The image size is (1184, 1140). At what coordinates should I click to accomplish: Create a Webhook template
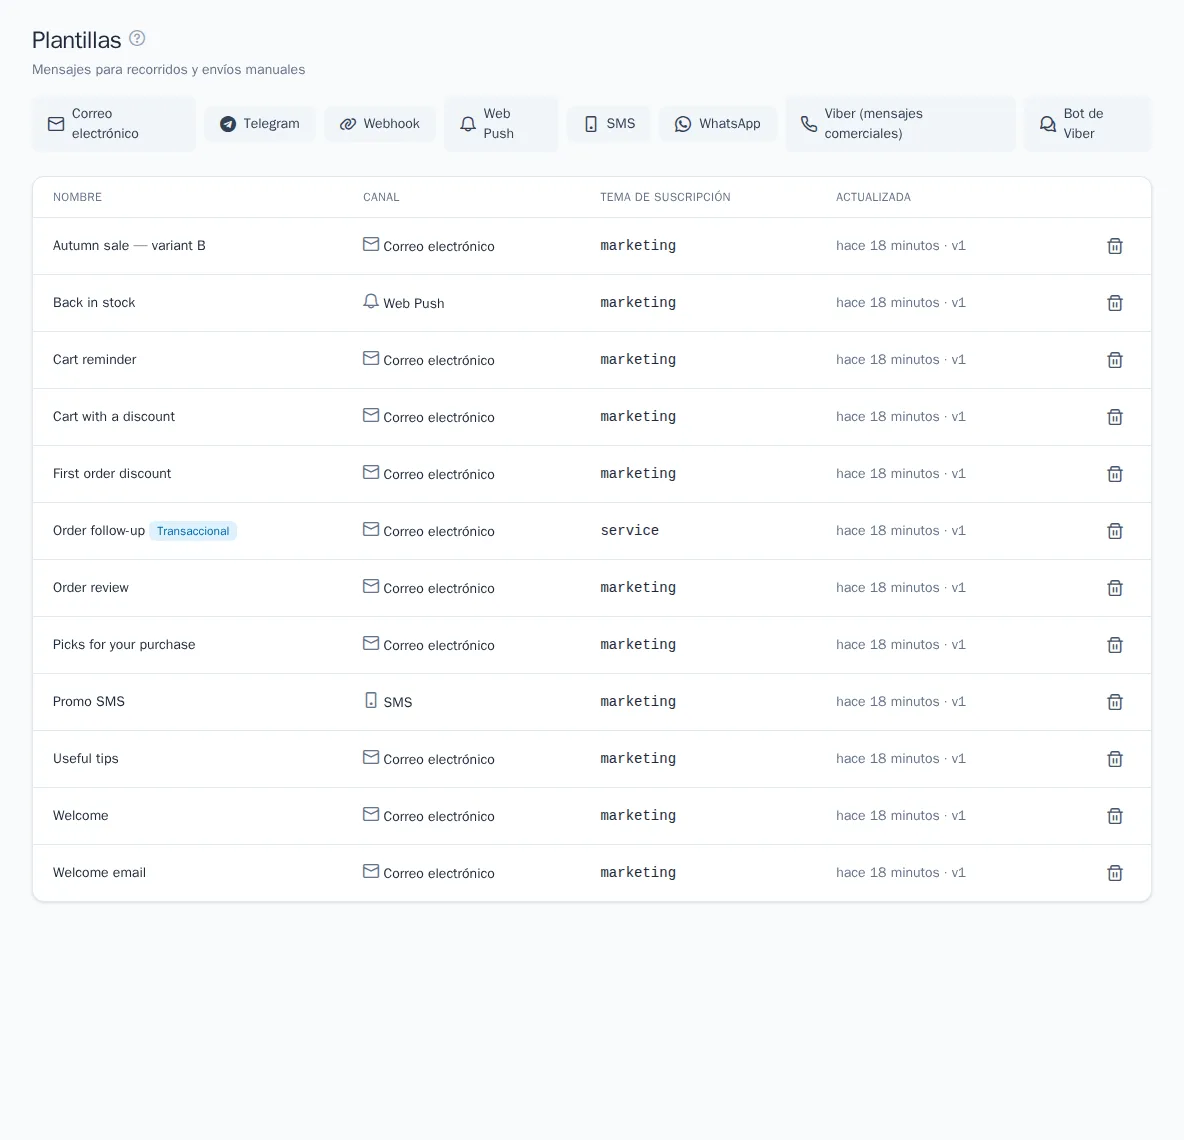pos(380,124)
